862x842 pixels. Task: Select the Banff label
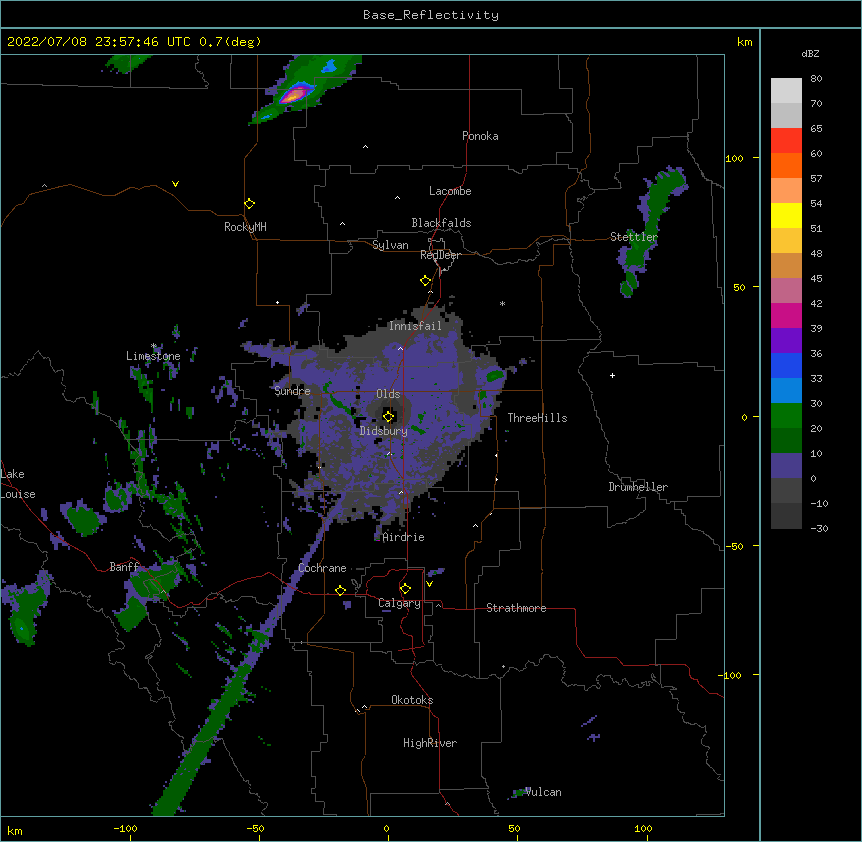124,567
